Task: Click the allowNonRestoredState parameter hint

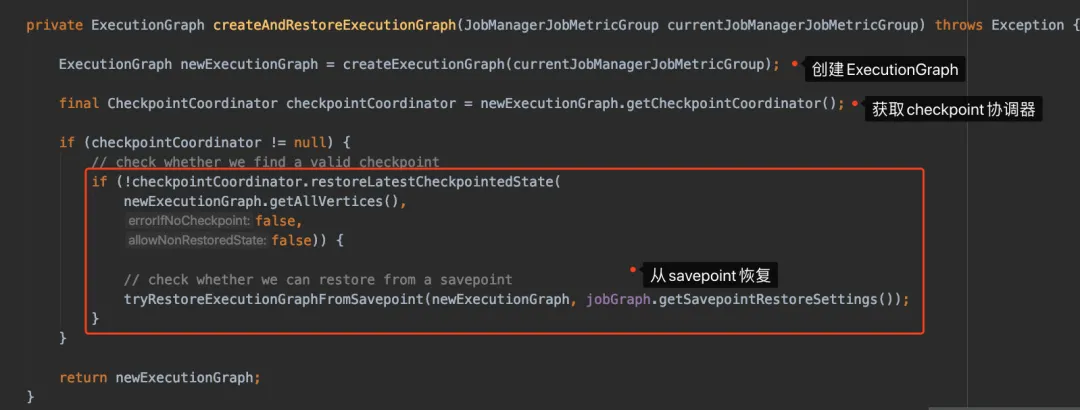Action: [197, 240]
